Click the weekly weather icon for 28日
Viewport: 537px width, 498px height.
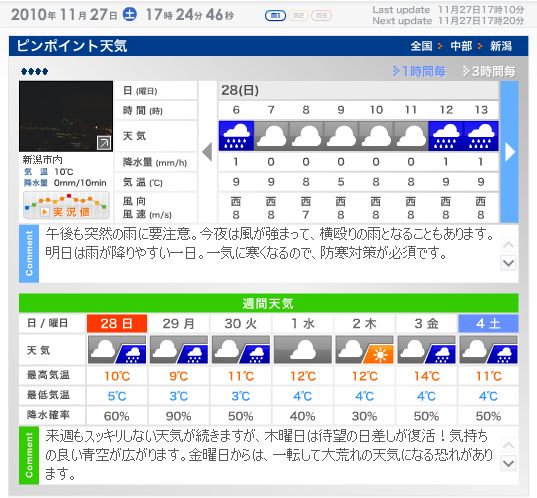click(117, 350)
